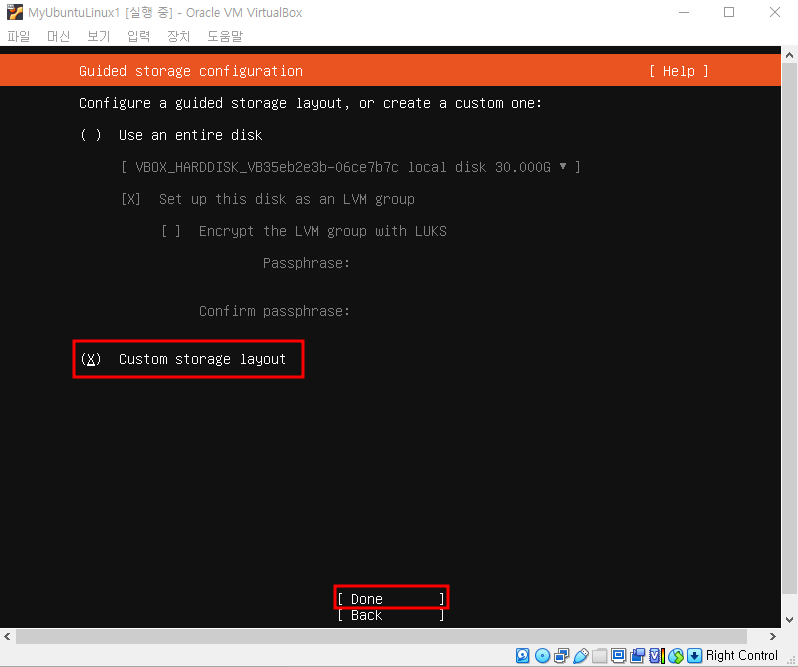Click the hard disk activity status icon

pos(522,655)
